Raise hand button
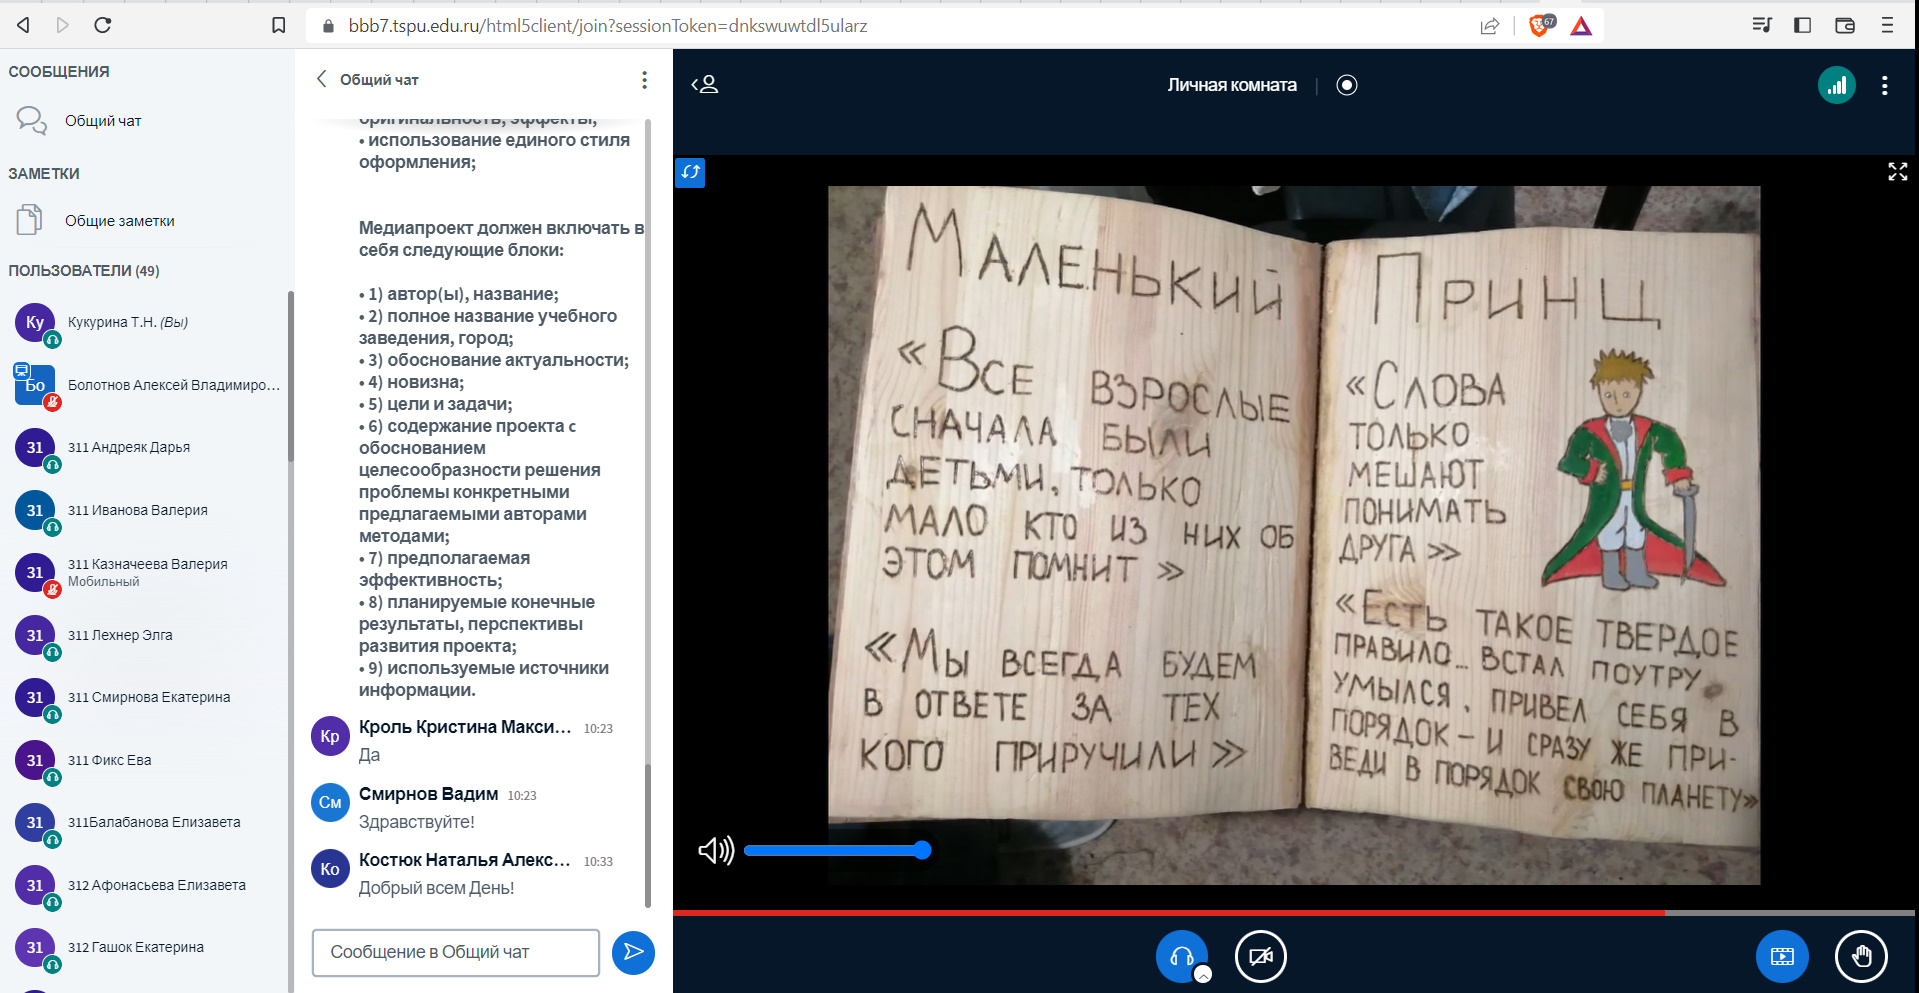1919x993 pixels. [1861, 956]
